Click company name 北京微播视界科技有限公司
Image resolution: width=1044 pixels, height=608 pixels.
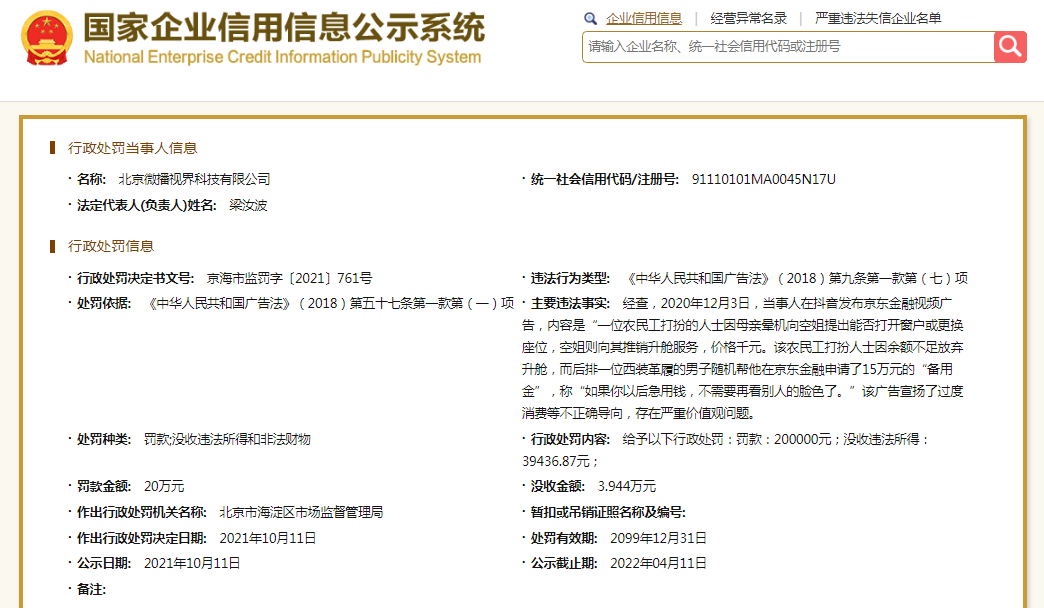[194, 179]
